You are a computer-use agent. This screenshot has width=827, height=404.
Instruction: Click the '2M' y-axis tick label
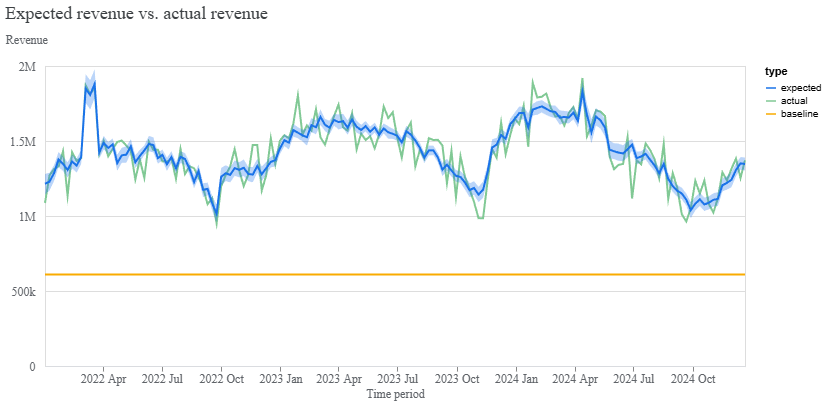click(x=27, y=67)
